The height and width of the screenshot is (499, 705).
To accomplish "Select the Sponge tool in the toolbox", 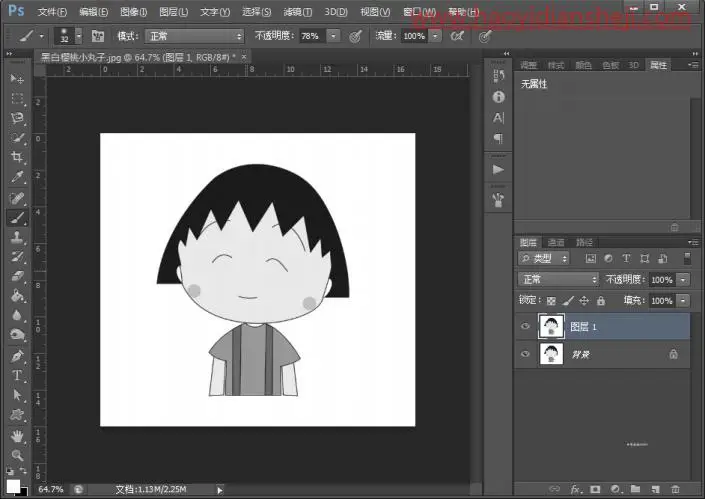I will click(17, 335).
